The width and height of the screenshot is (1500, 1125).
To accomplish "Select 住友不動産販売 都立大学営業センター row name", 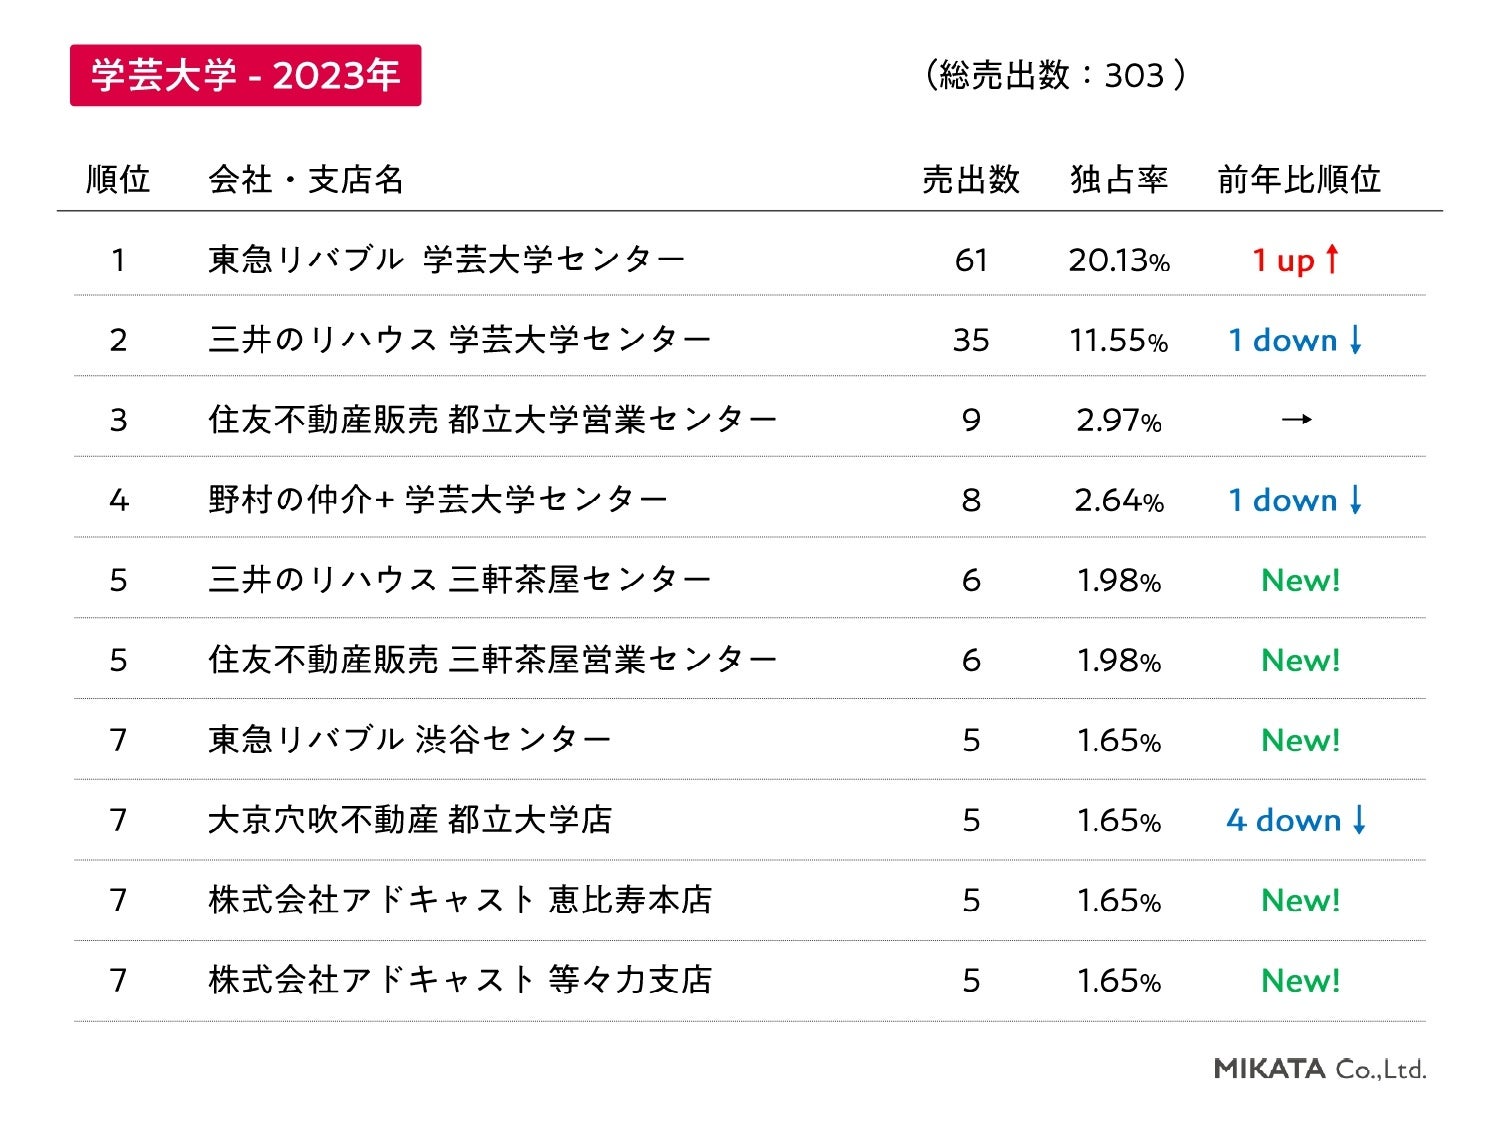I will coord(492,420).
